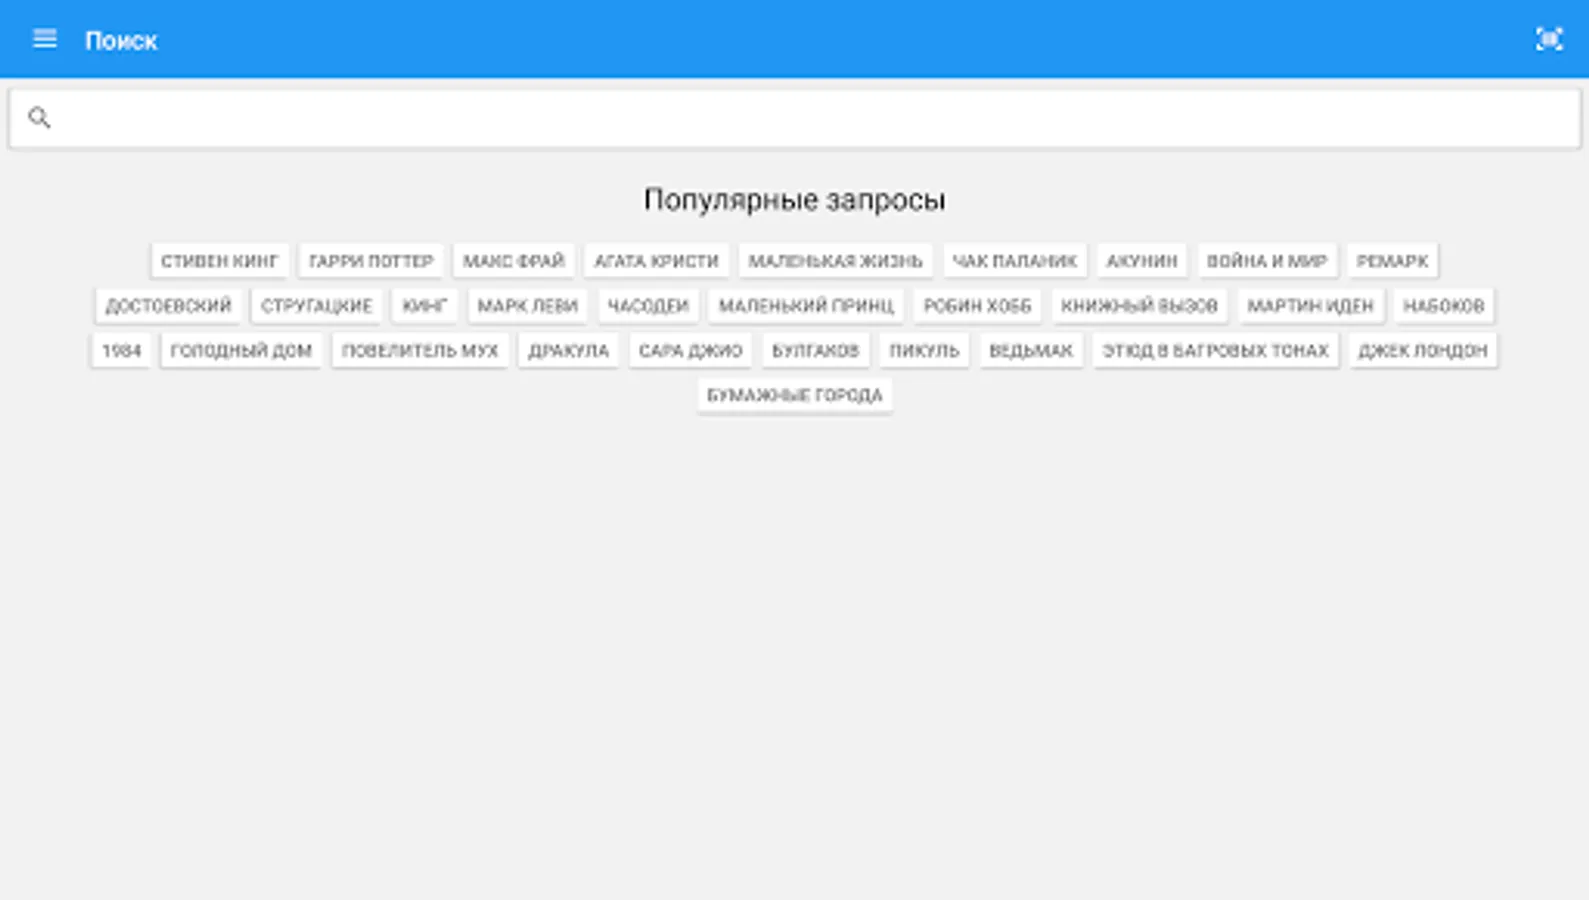This screenshot has height=900, width=1589.
Task: Choose the МАКС ФРАЙ popular query
Action: point(514,261)
